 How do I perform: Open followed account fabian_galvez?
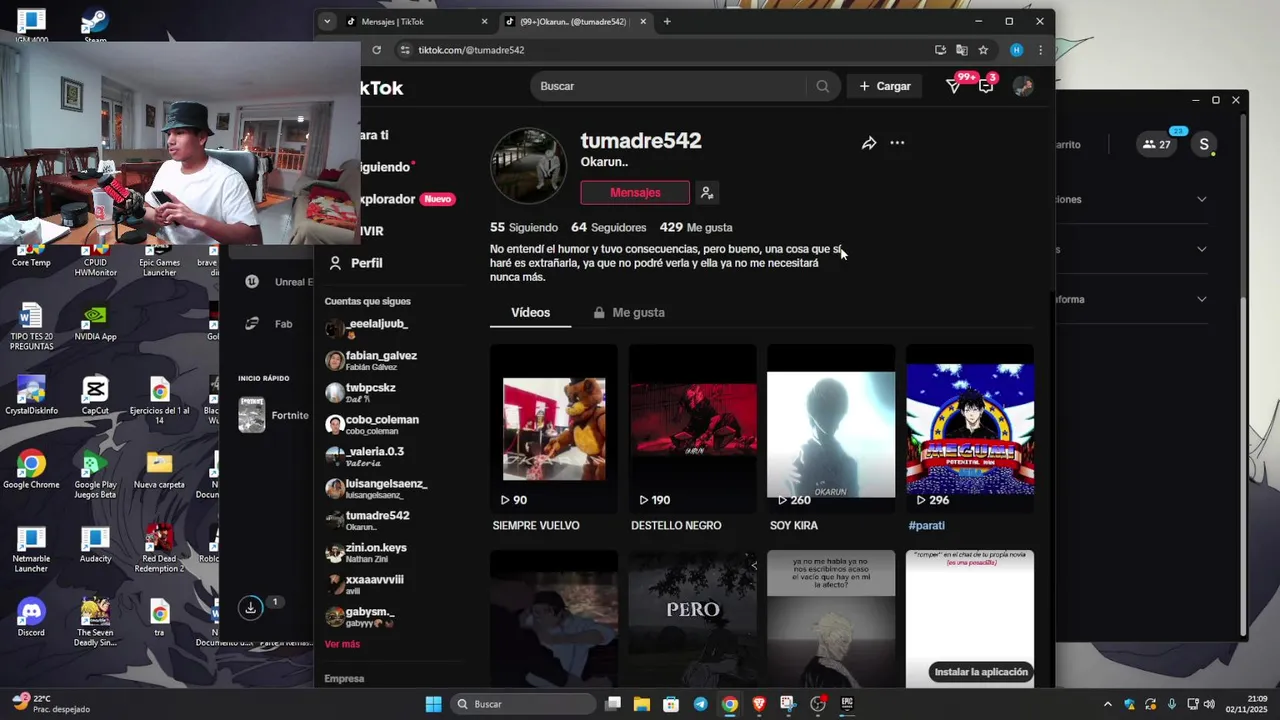(372, 361)
